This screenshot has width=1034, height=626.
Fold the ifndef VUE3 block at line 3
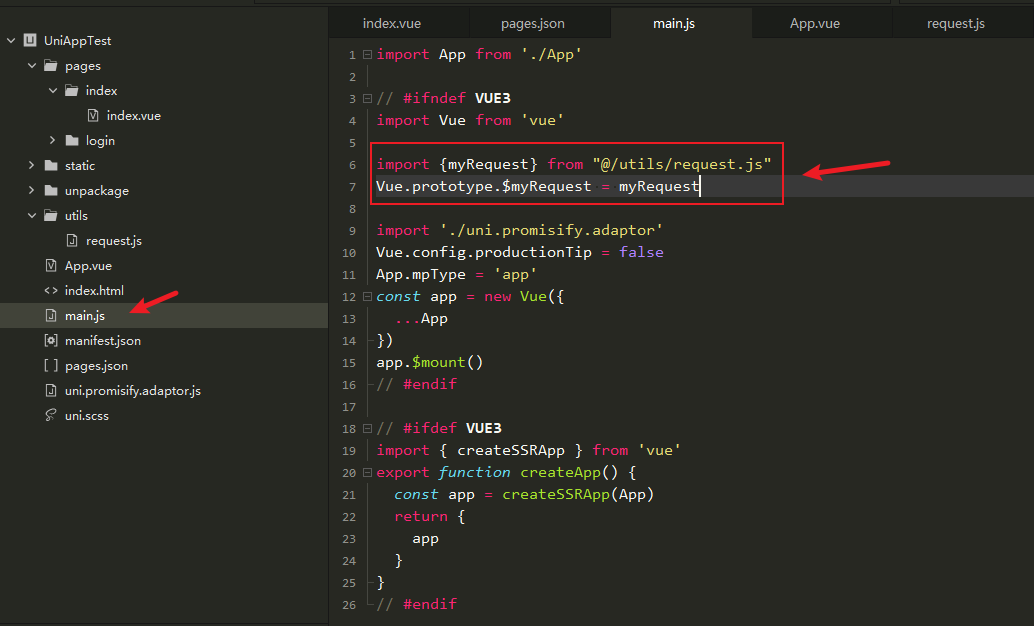coord(367,98)
